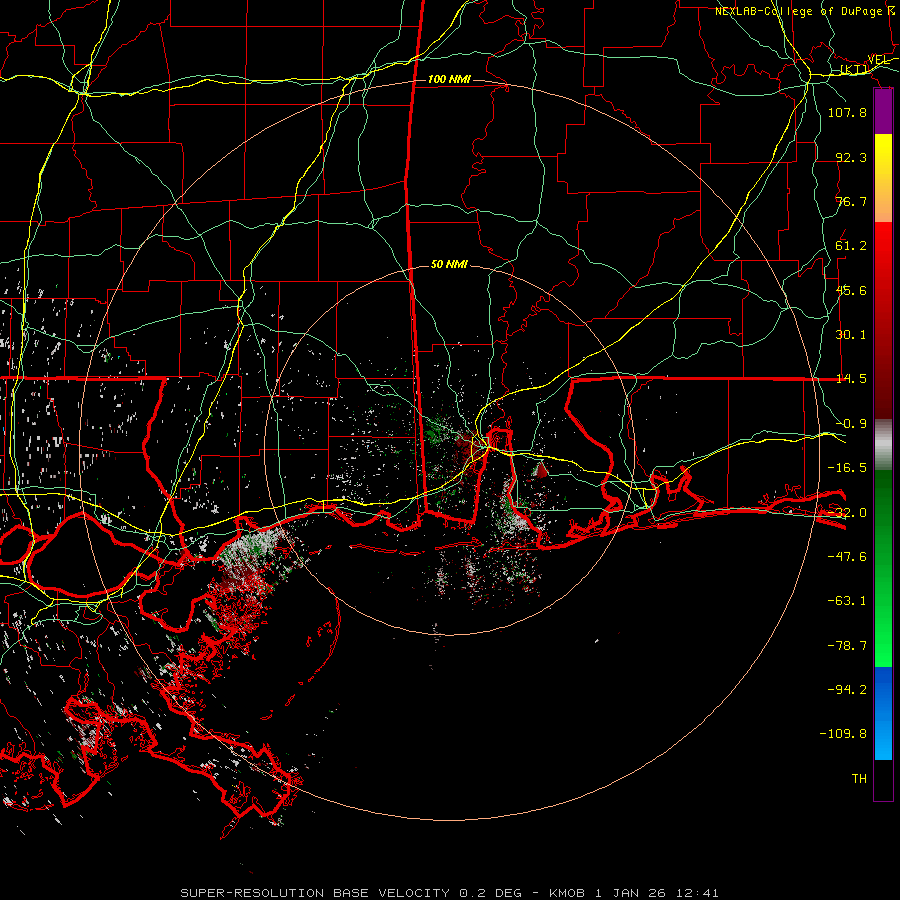Click the 100 NMI range ring label

pos(449,79)
